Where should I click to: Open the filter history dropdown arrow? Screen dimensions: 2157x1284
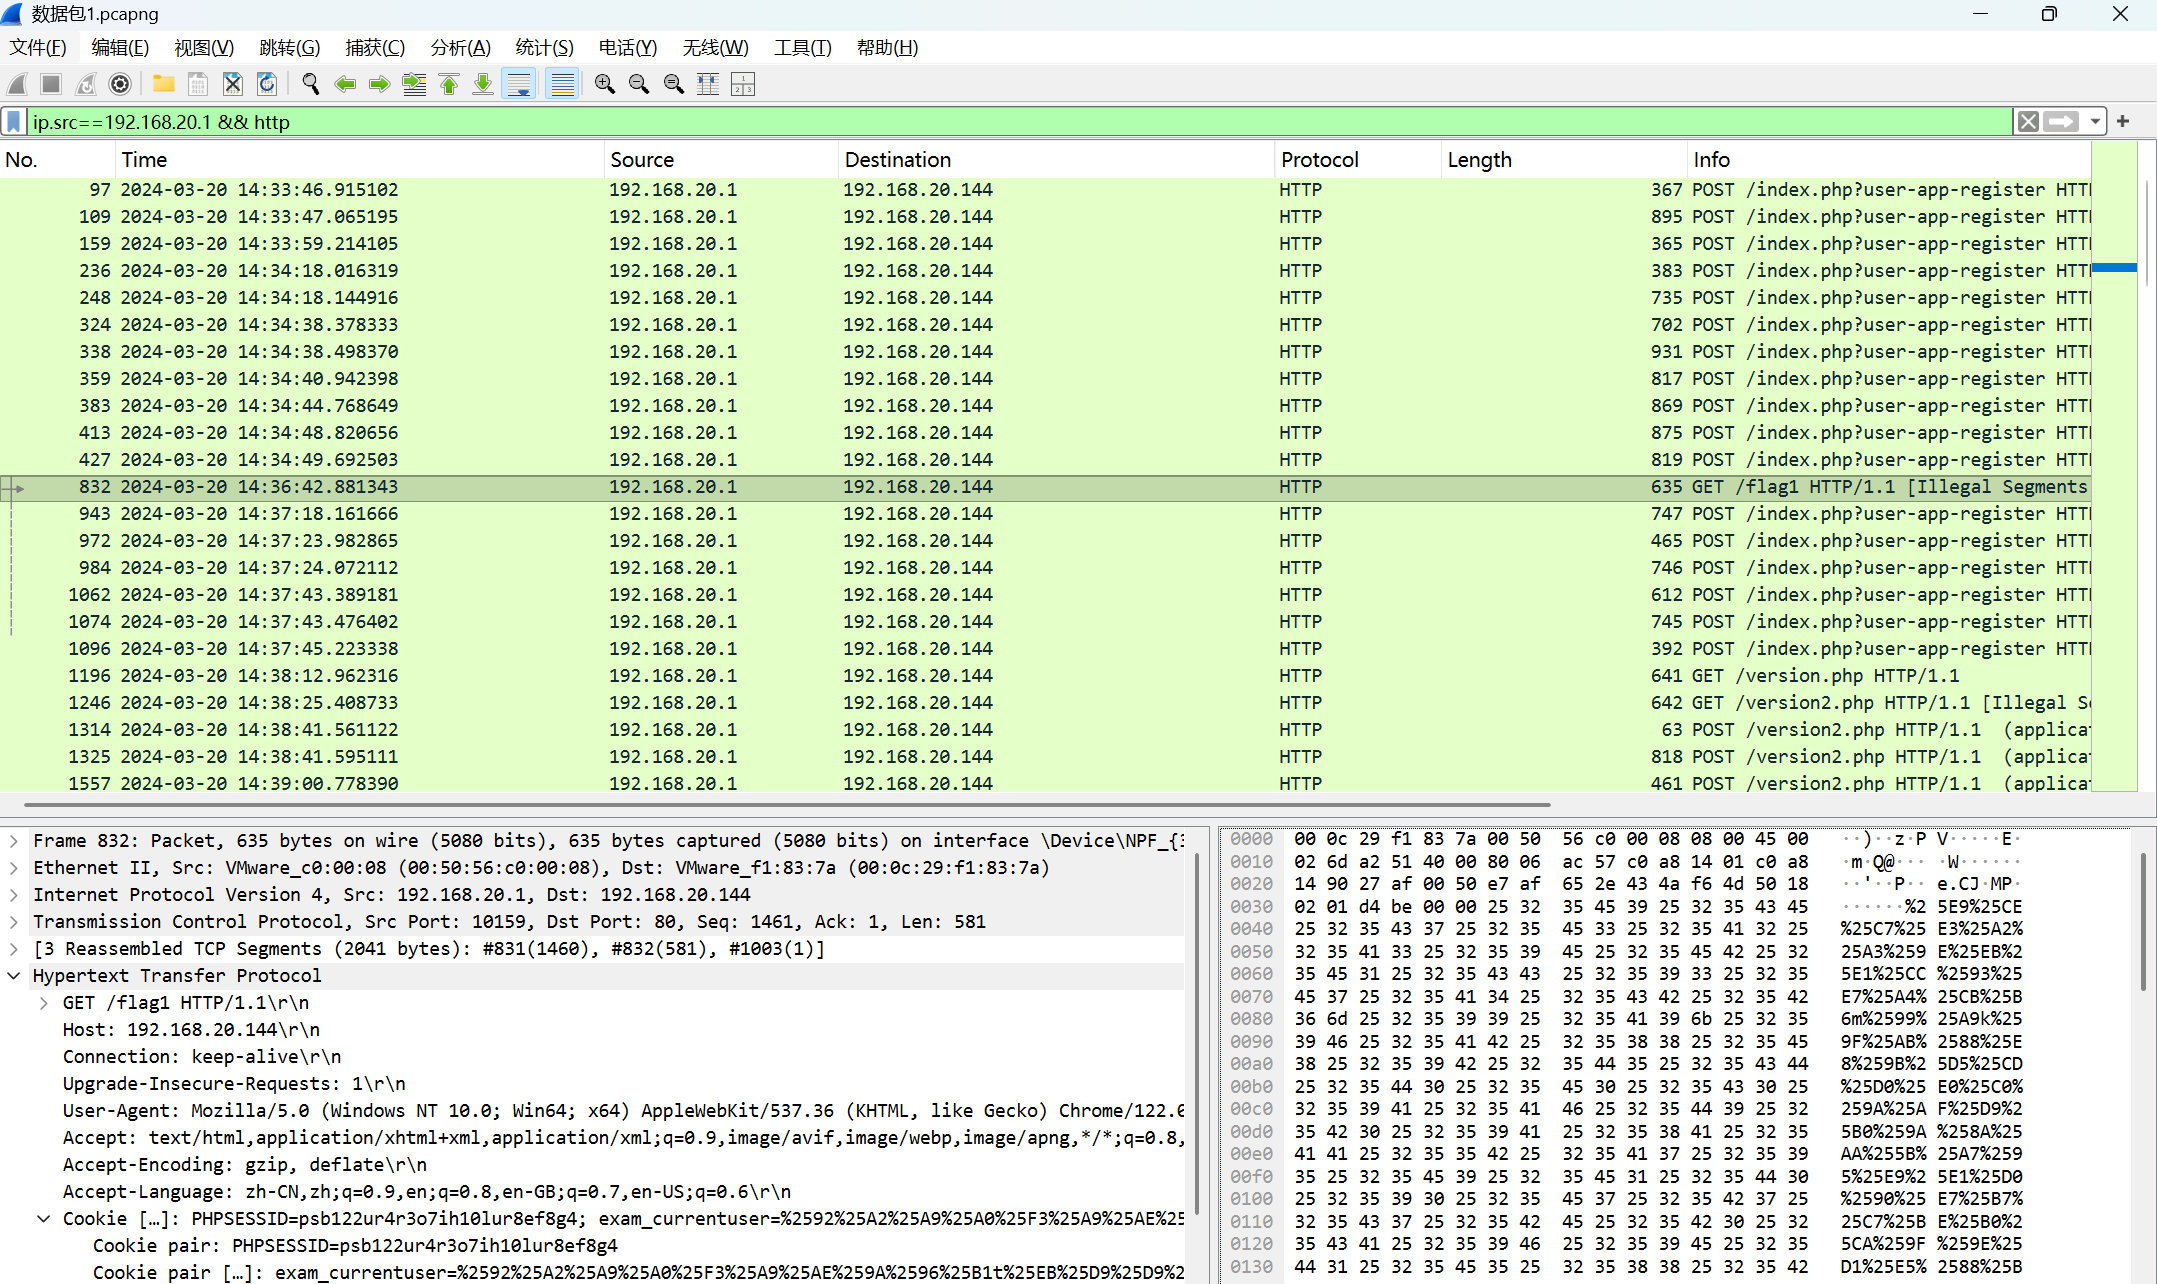pyautogui.click(x=2095, y=121)
